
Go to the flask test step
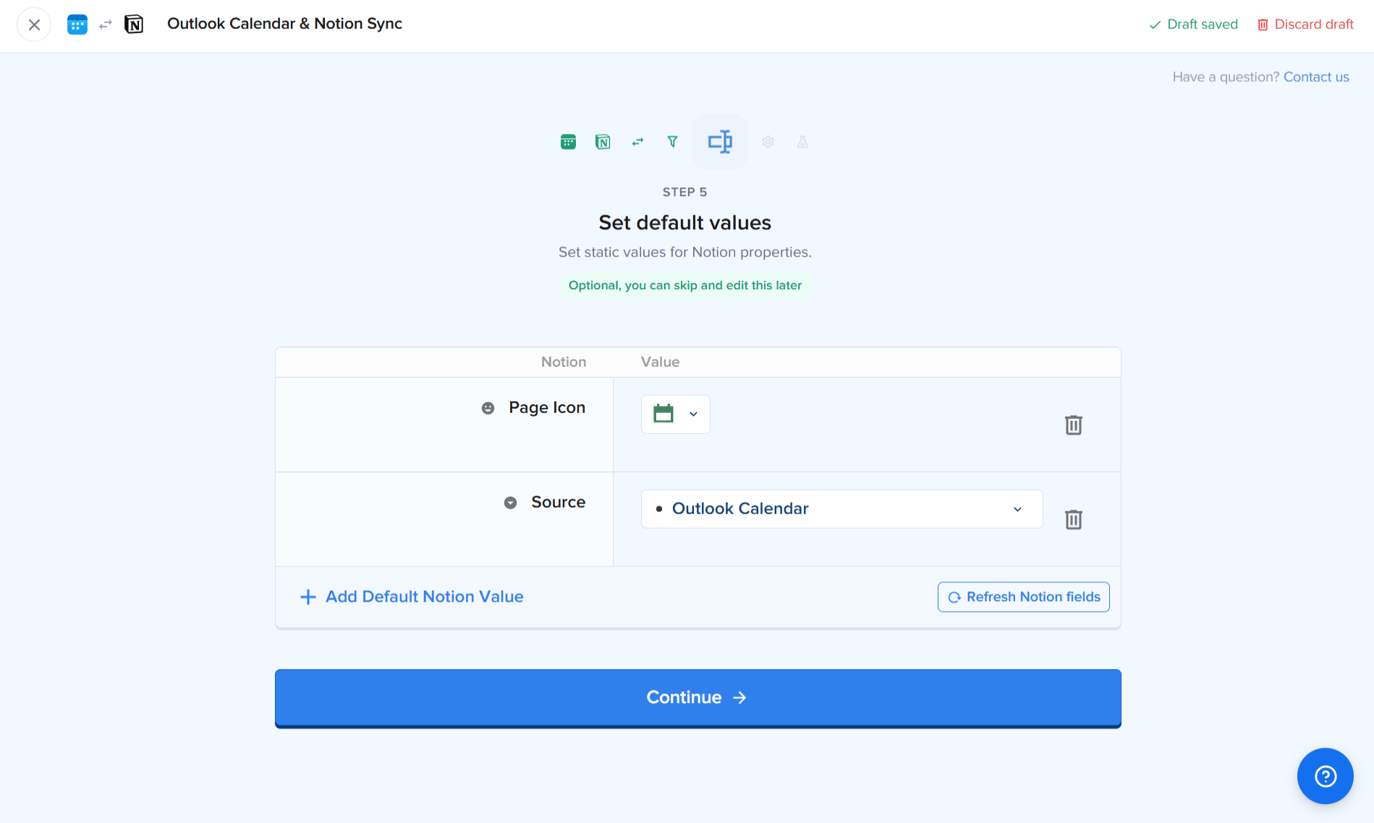[803, 142]
